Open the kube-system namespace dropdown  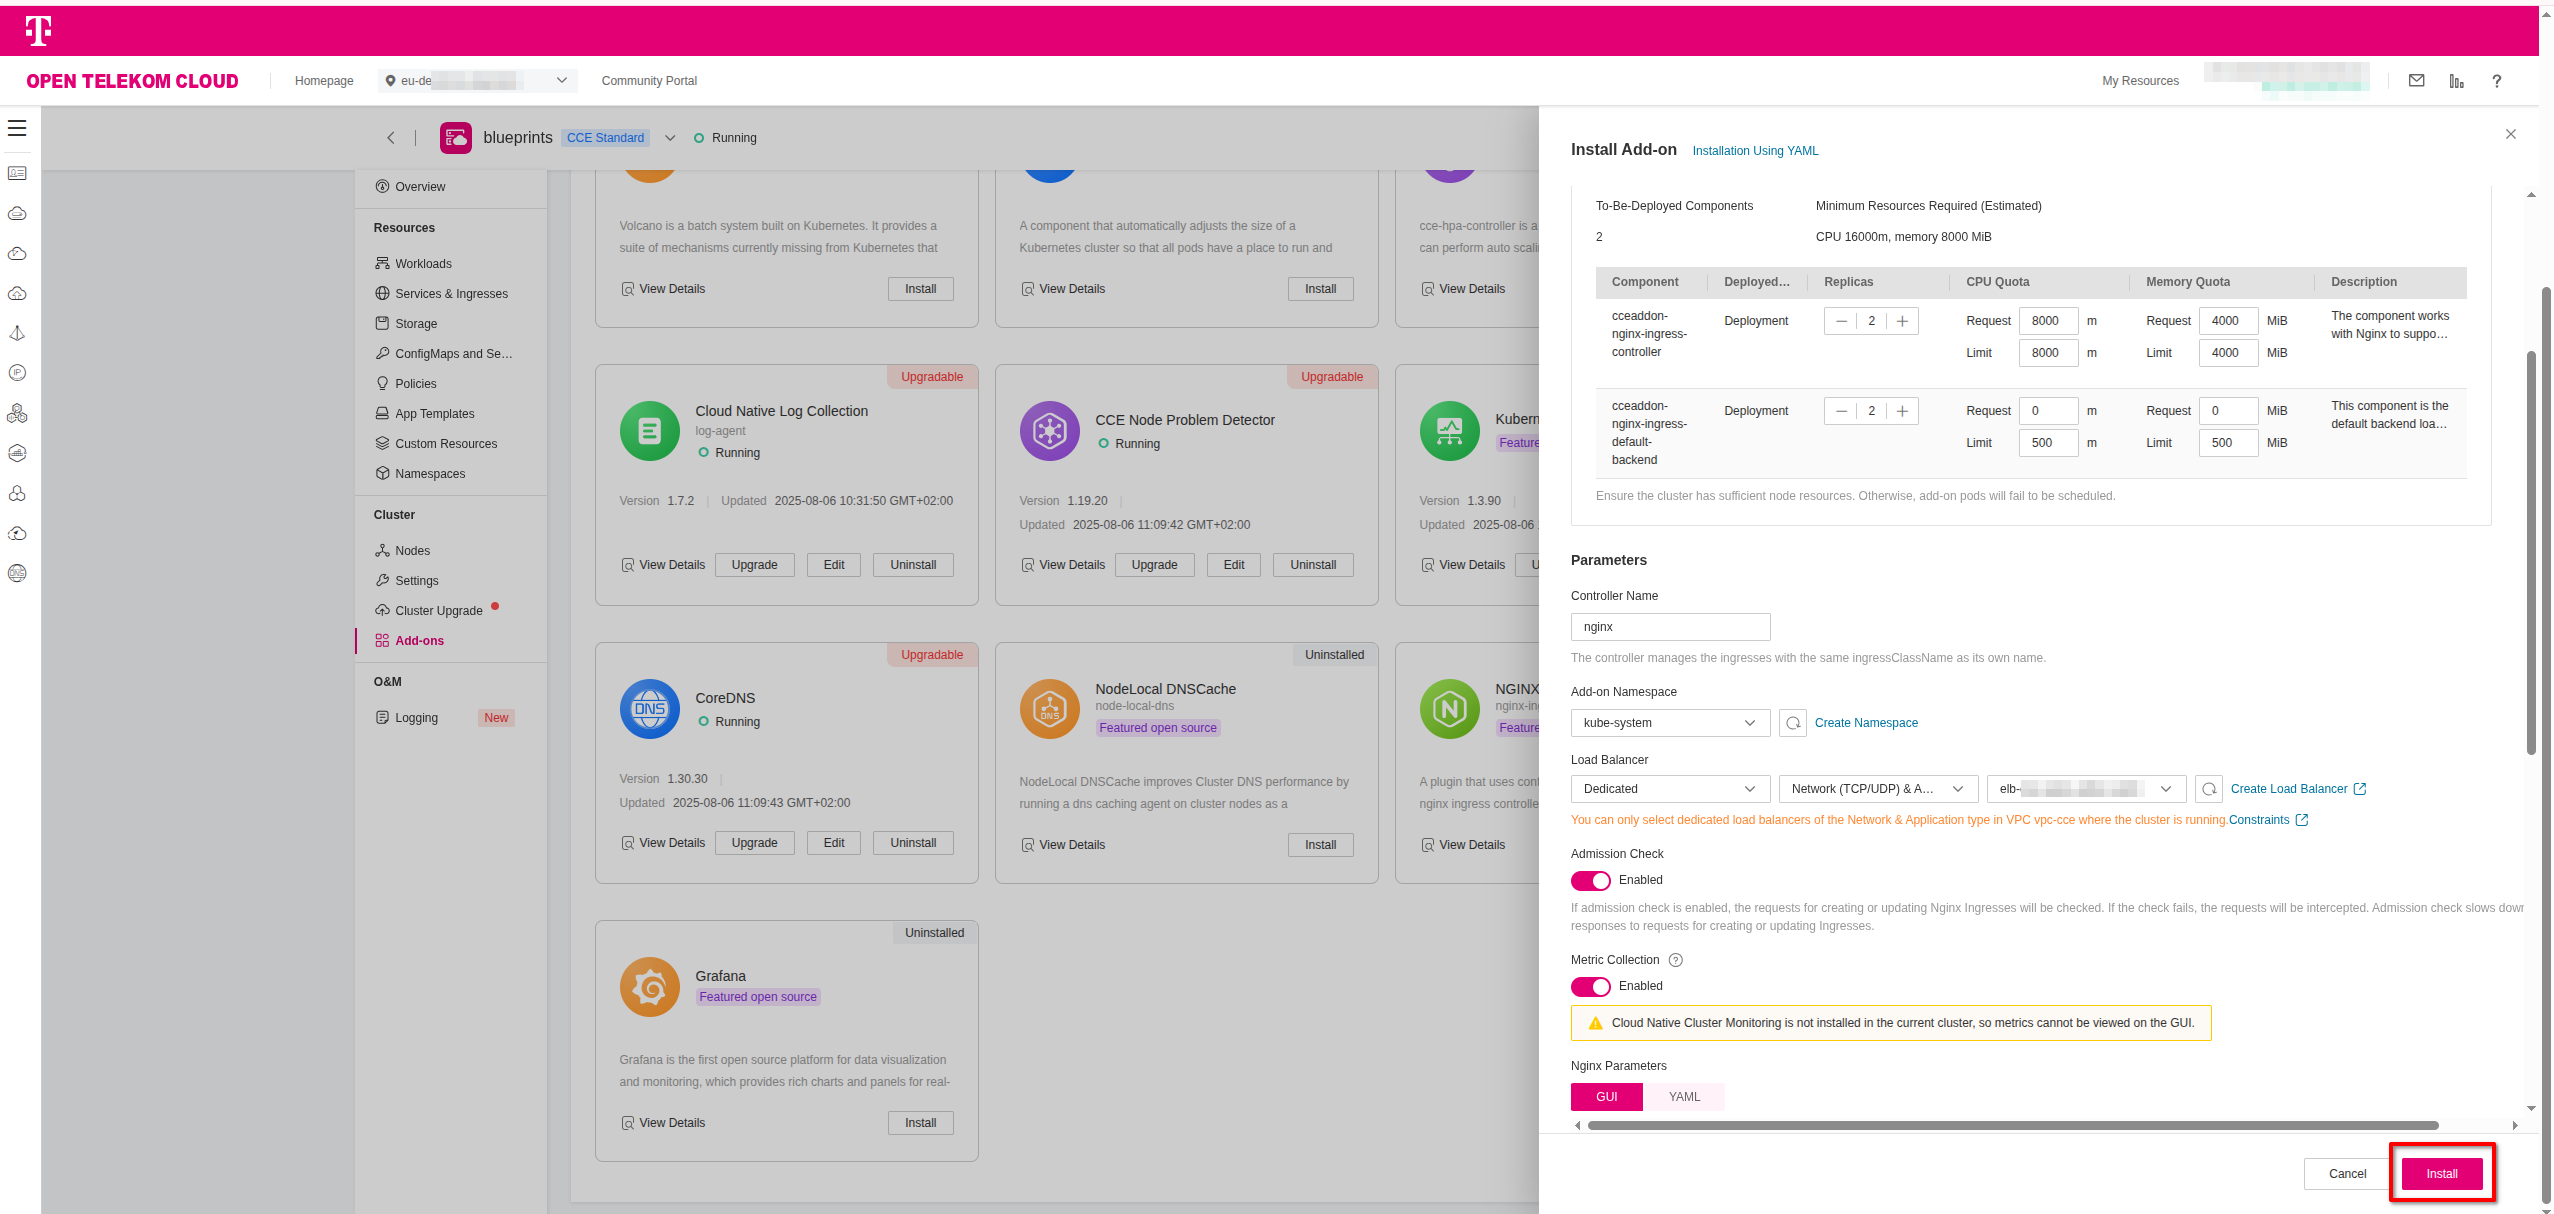[x=1670, y=723]
